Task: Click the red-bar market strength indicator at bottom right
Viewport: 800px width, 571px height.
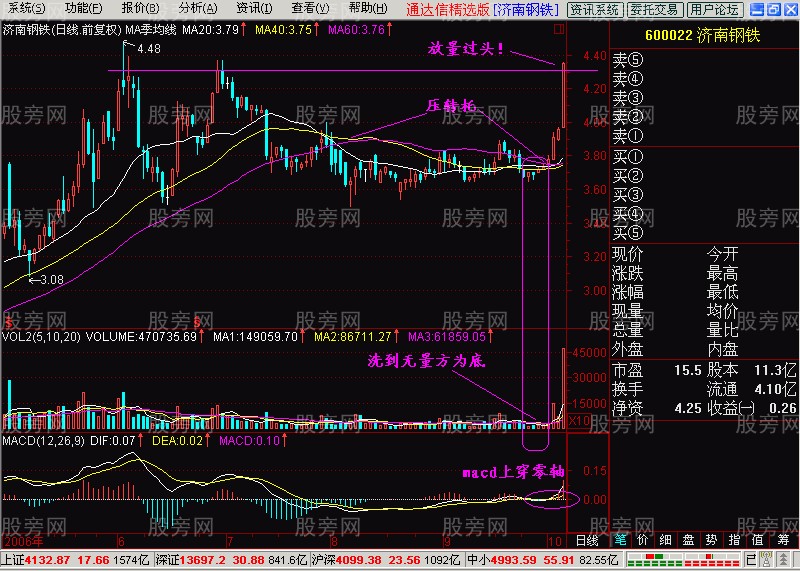Action: click(x=712, y=559)
